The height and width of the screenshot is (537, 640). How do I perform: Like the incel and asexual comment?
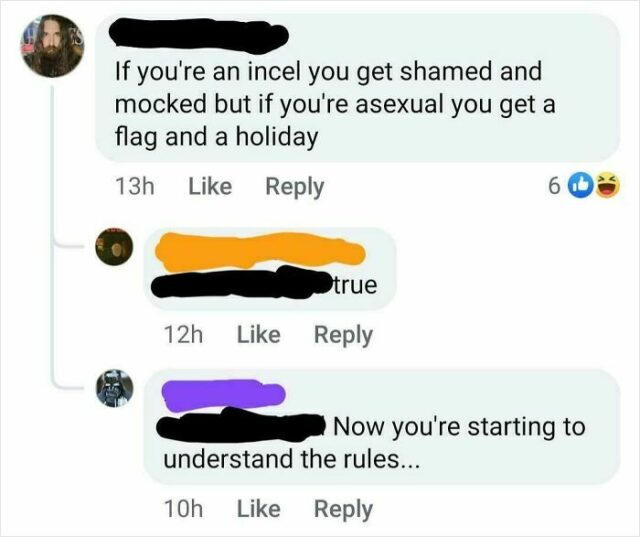(x=210, y=187)
